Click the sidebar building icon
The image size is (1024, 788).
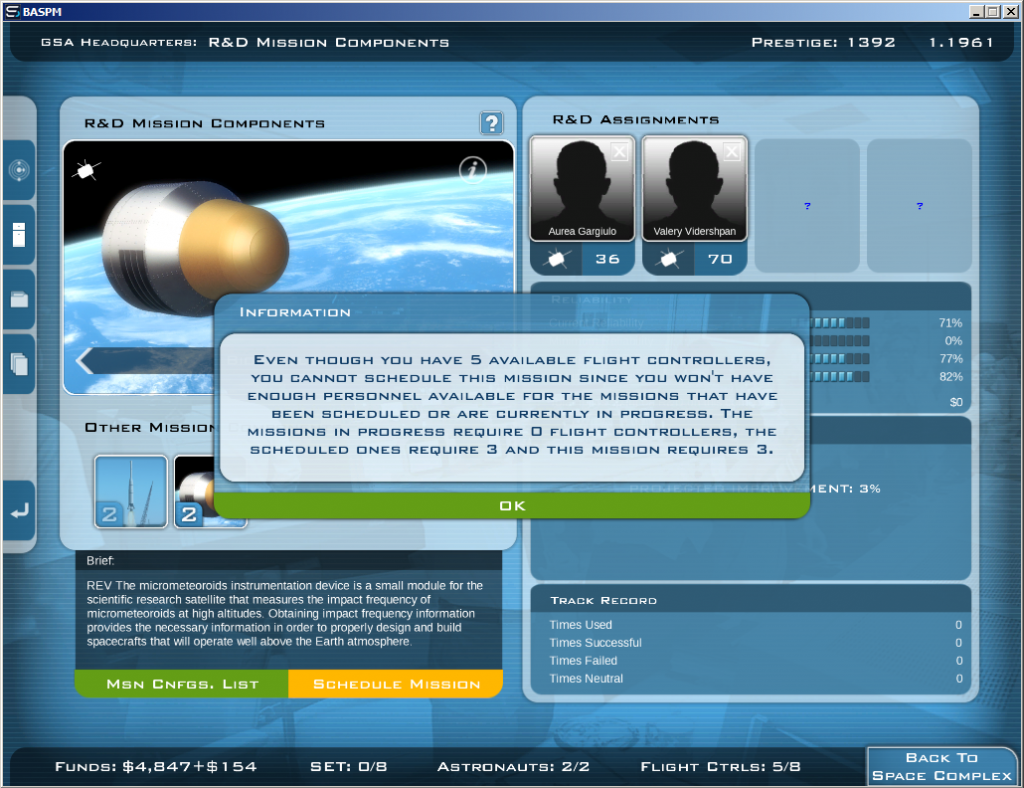[19, 235]
